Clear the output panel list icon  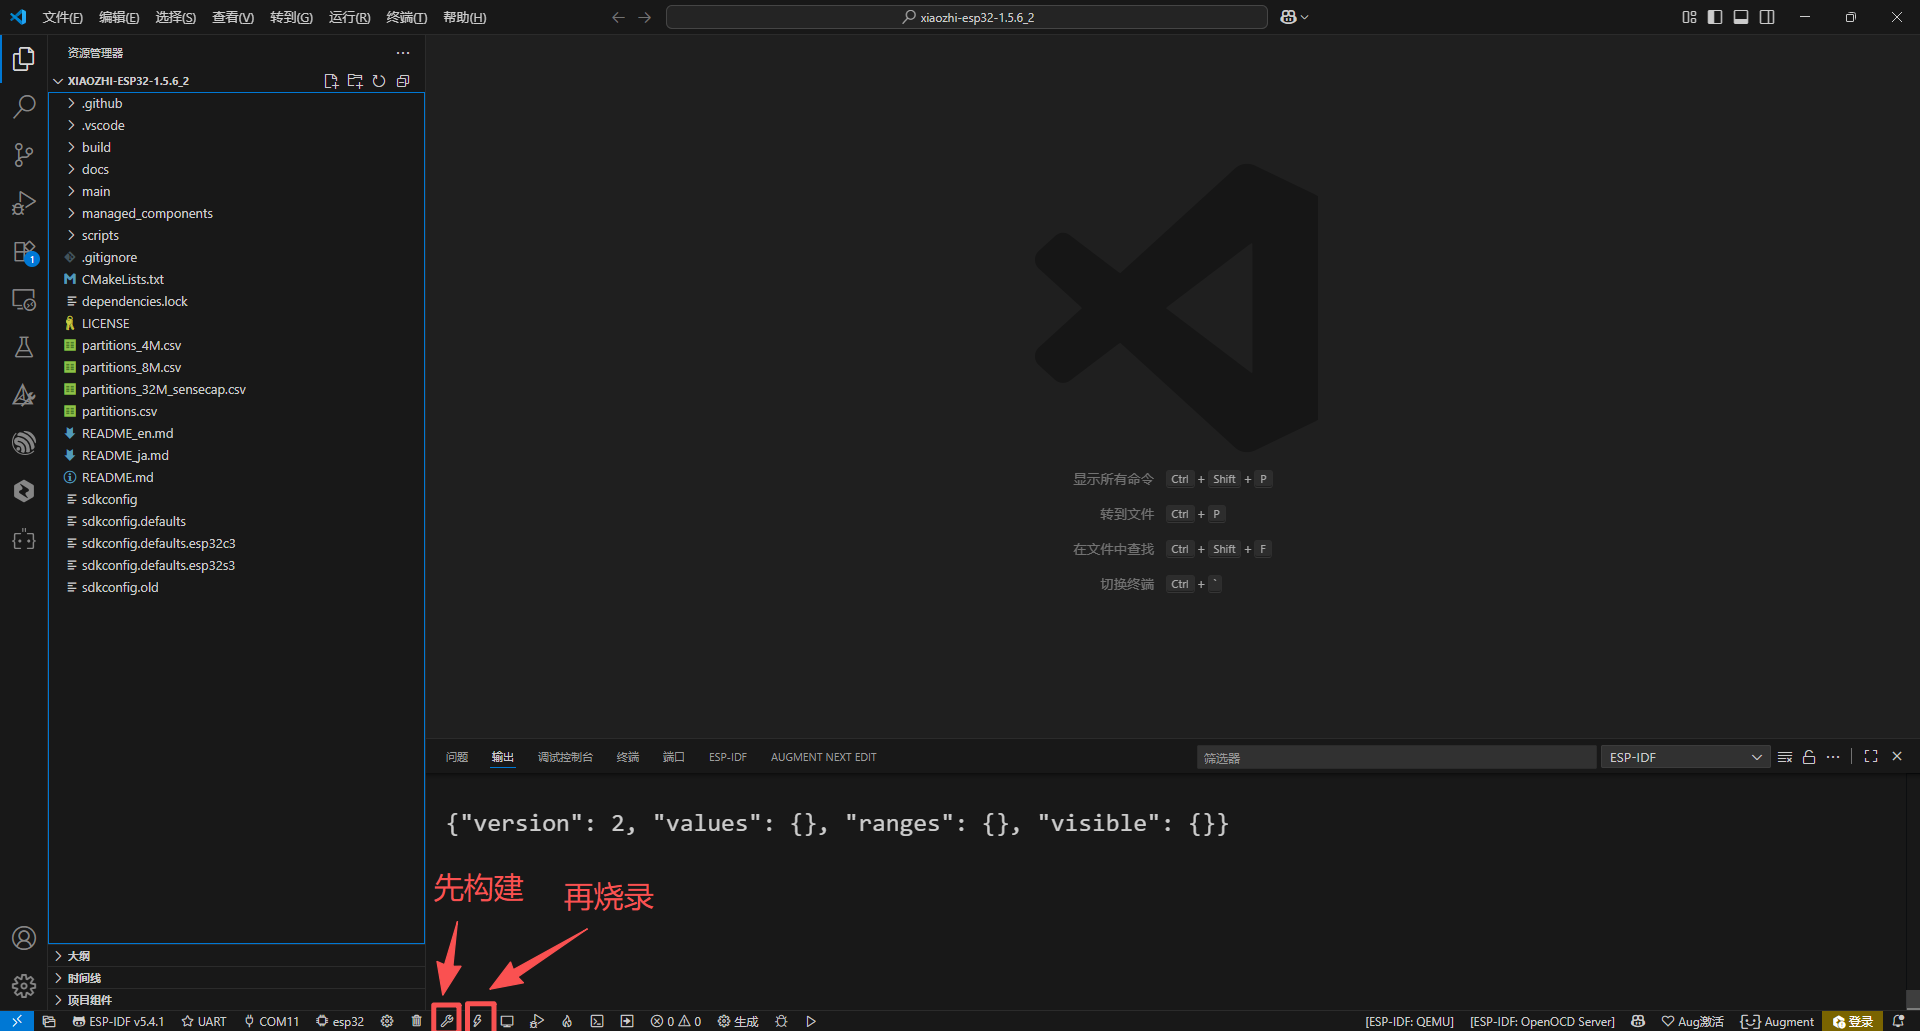pyautogui.click(x=1785, y=757)
